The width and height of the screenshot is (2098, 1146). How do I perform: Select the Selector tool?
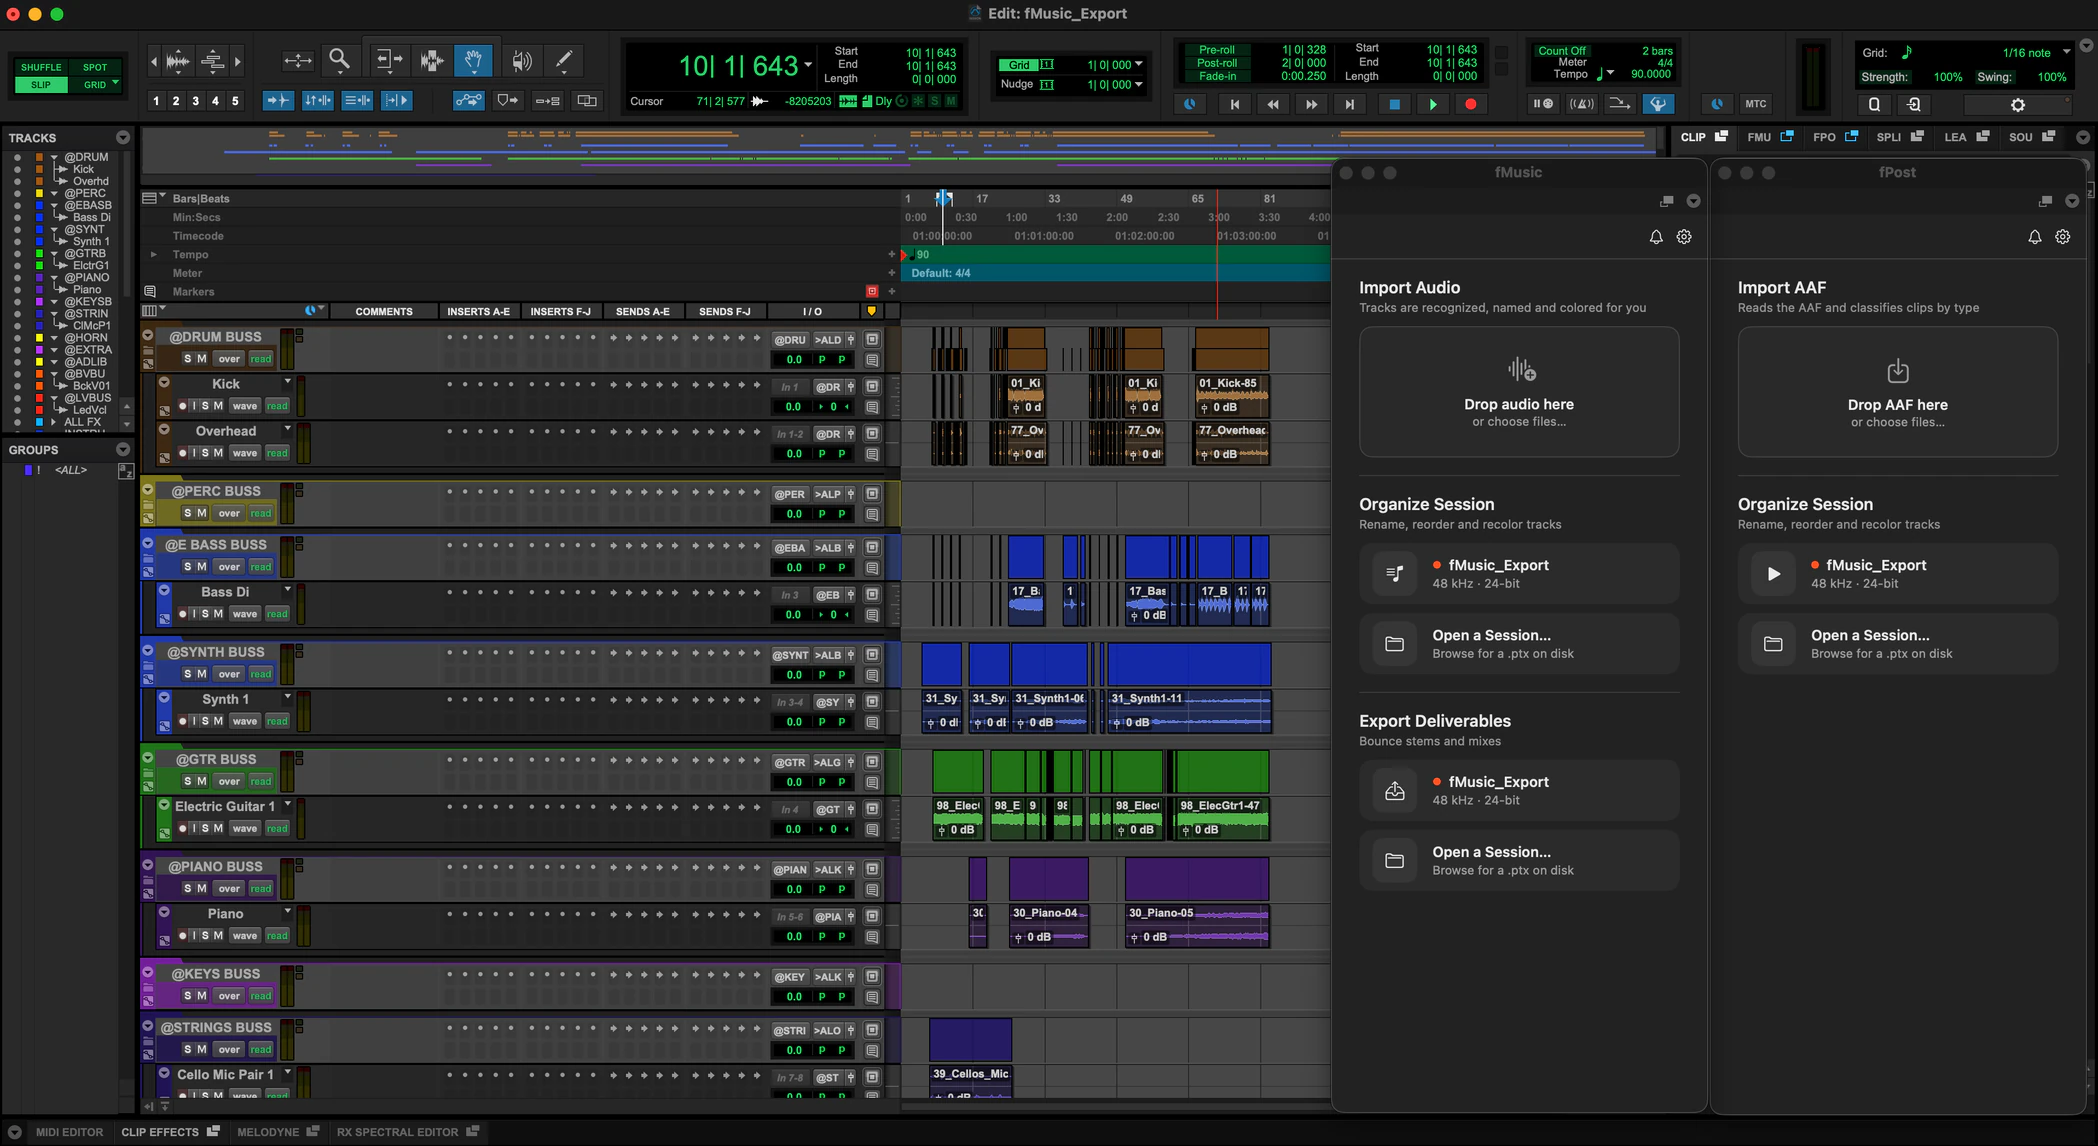point(432,61)
